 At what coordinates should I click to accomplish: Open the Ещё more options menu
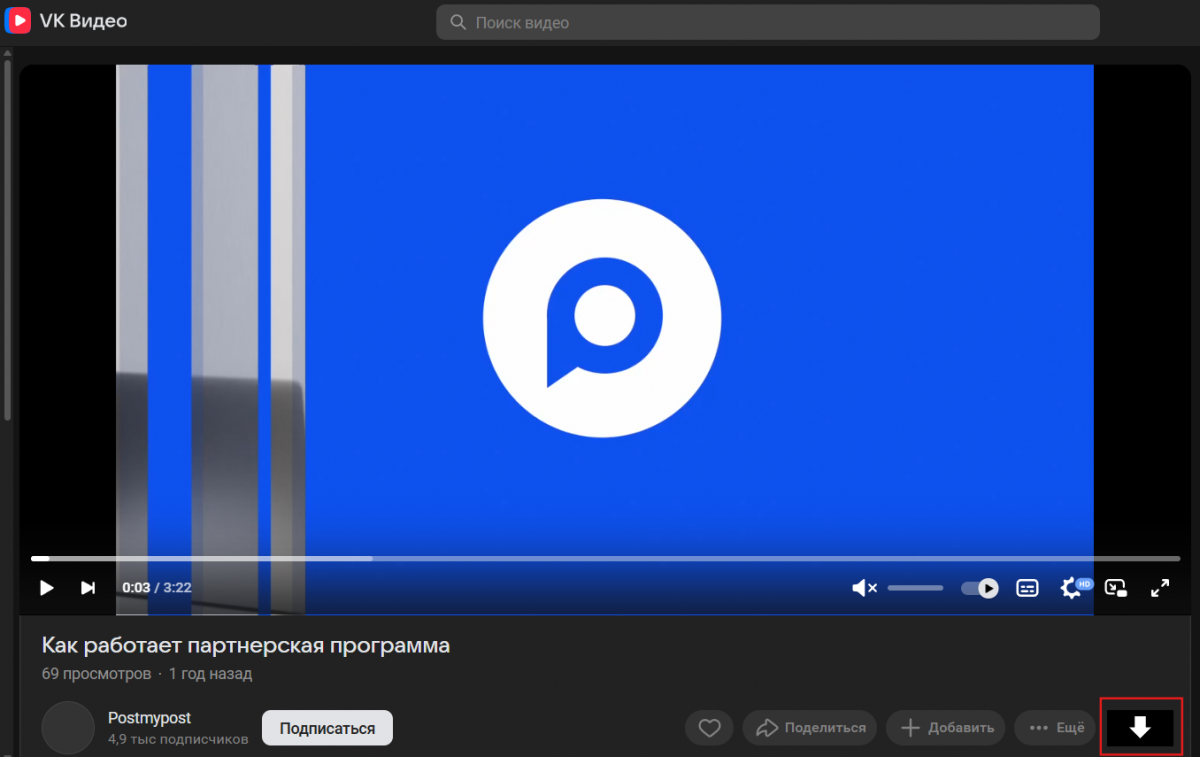(1055, 728)
